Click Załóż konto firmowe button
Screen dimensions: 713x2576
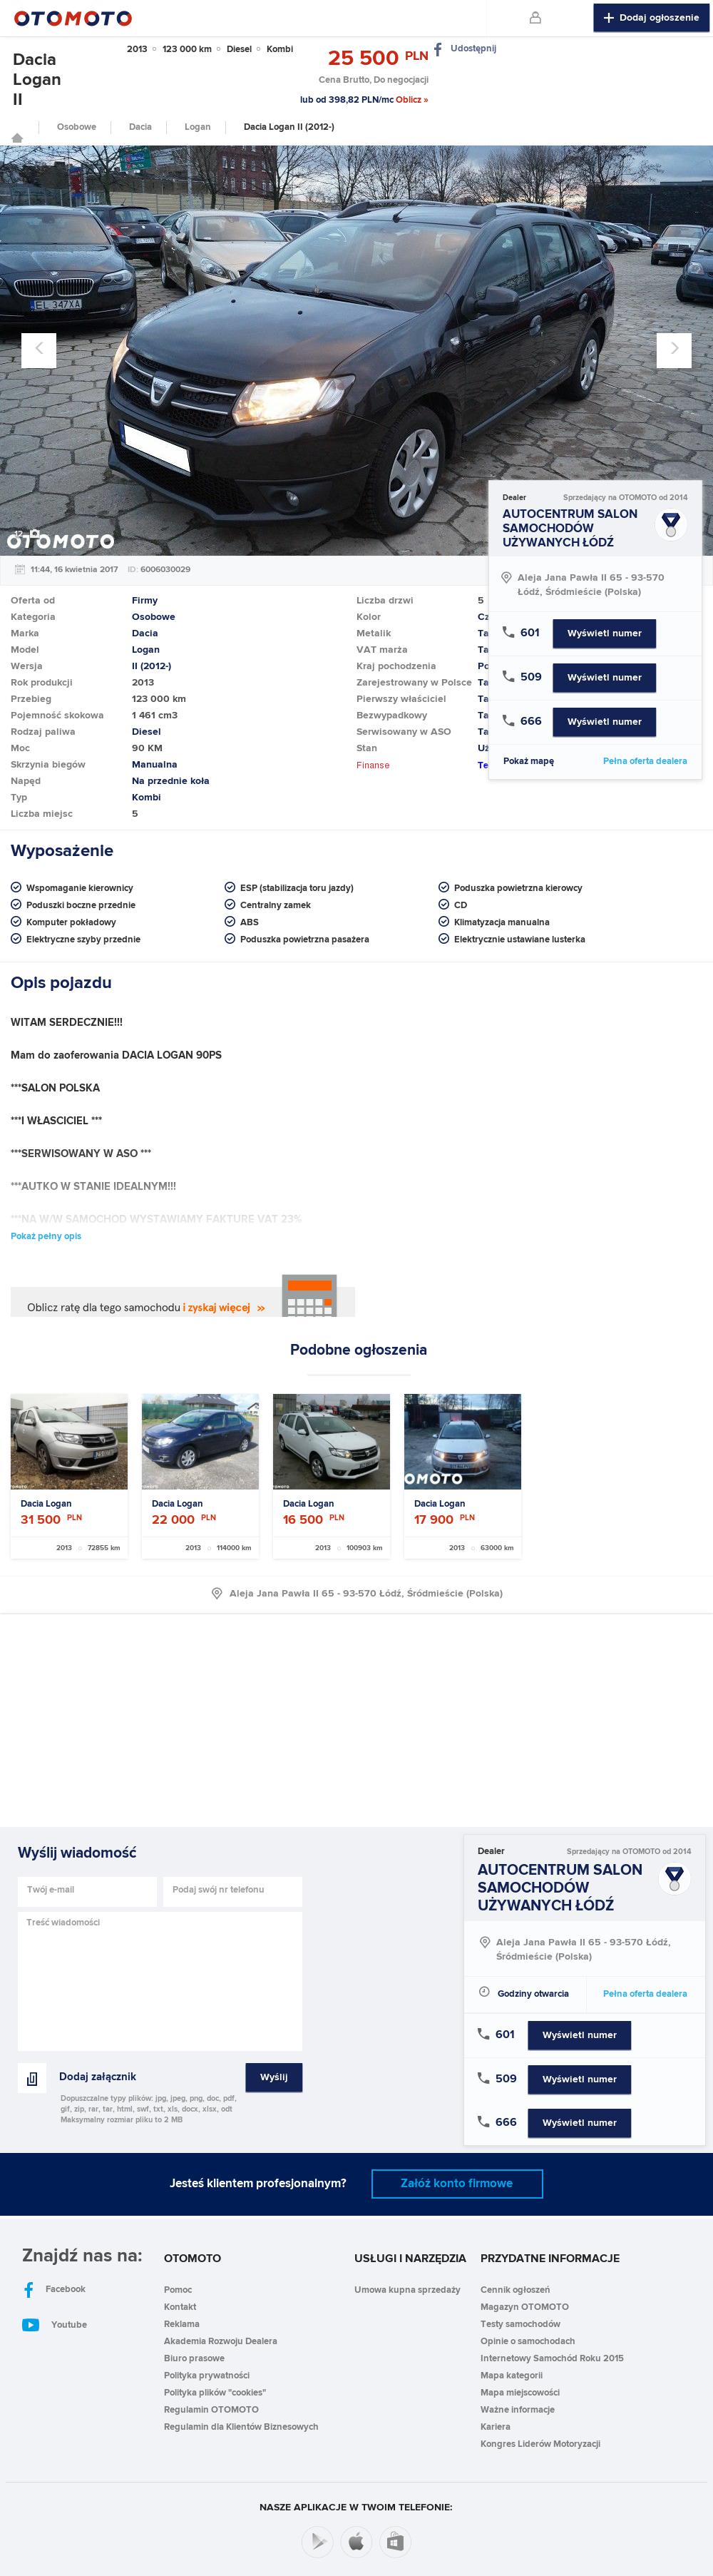(x=457, y=2183)
